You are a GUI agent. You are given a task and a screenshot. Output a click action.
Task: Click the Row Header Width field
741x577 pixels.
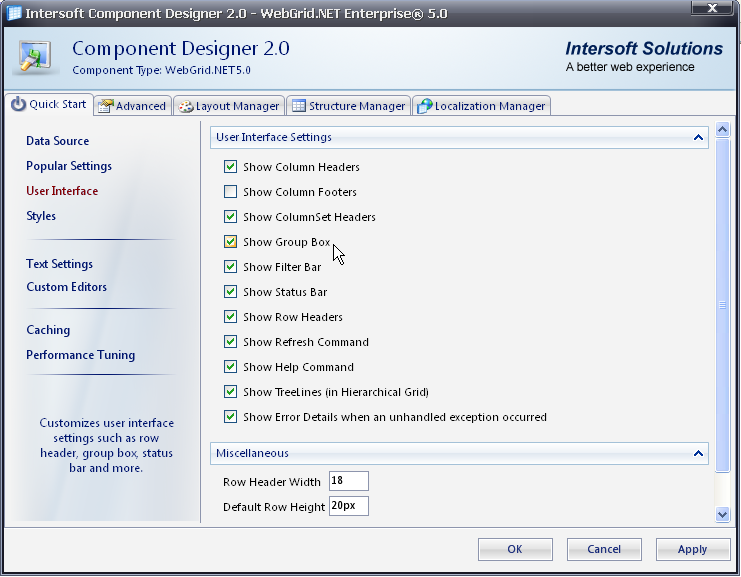point(349,481)
